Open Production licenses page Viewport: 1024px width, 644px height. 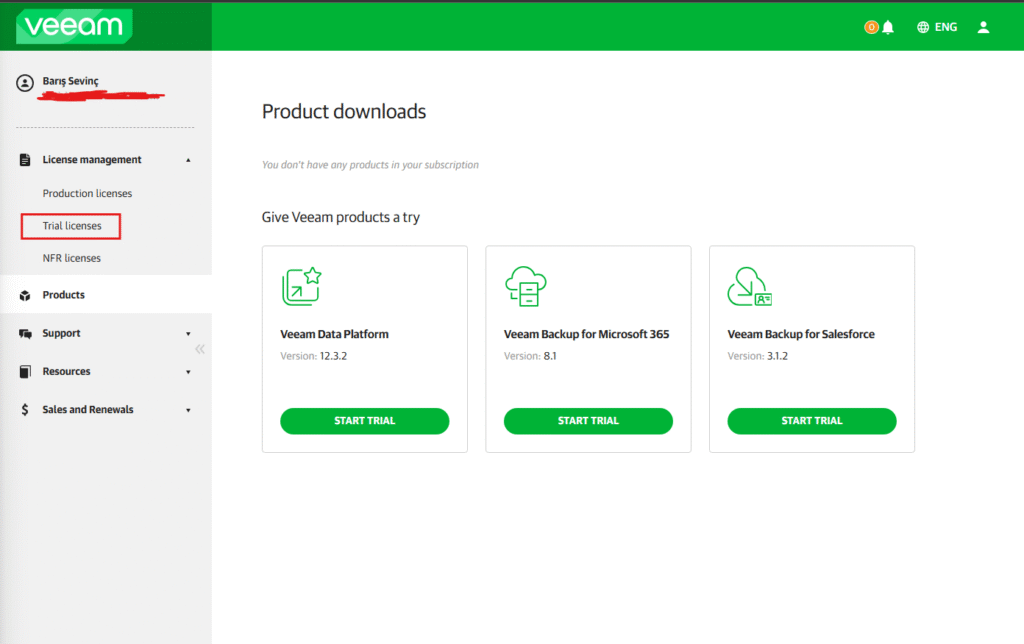(88, 193)
